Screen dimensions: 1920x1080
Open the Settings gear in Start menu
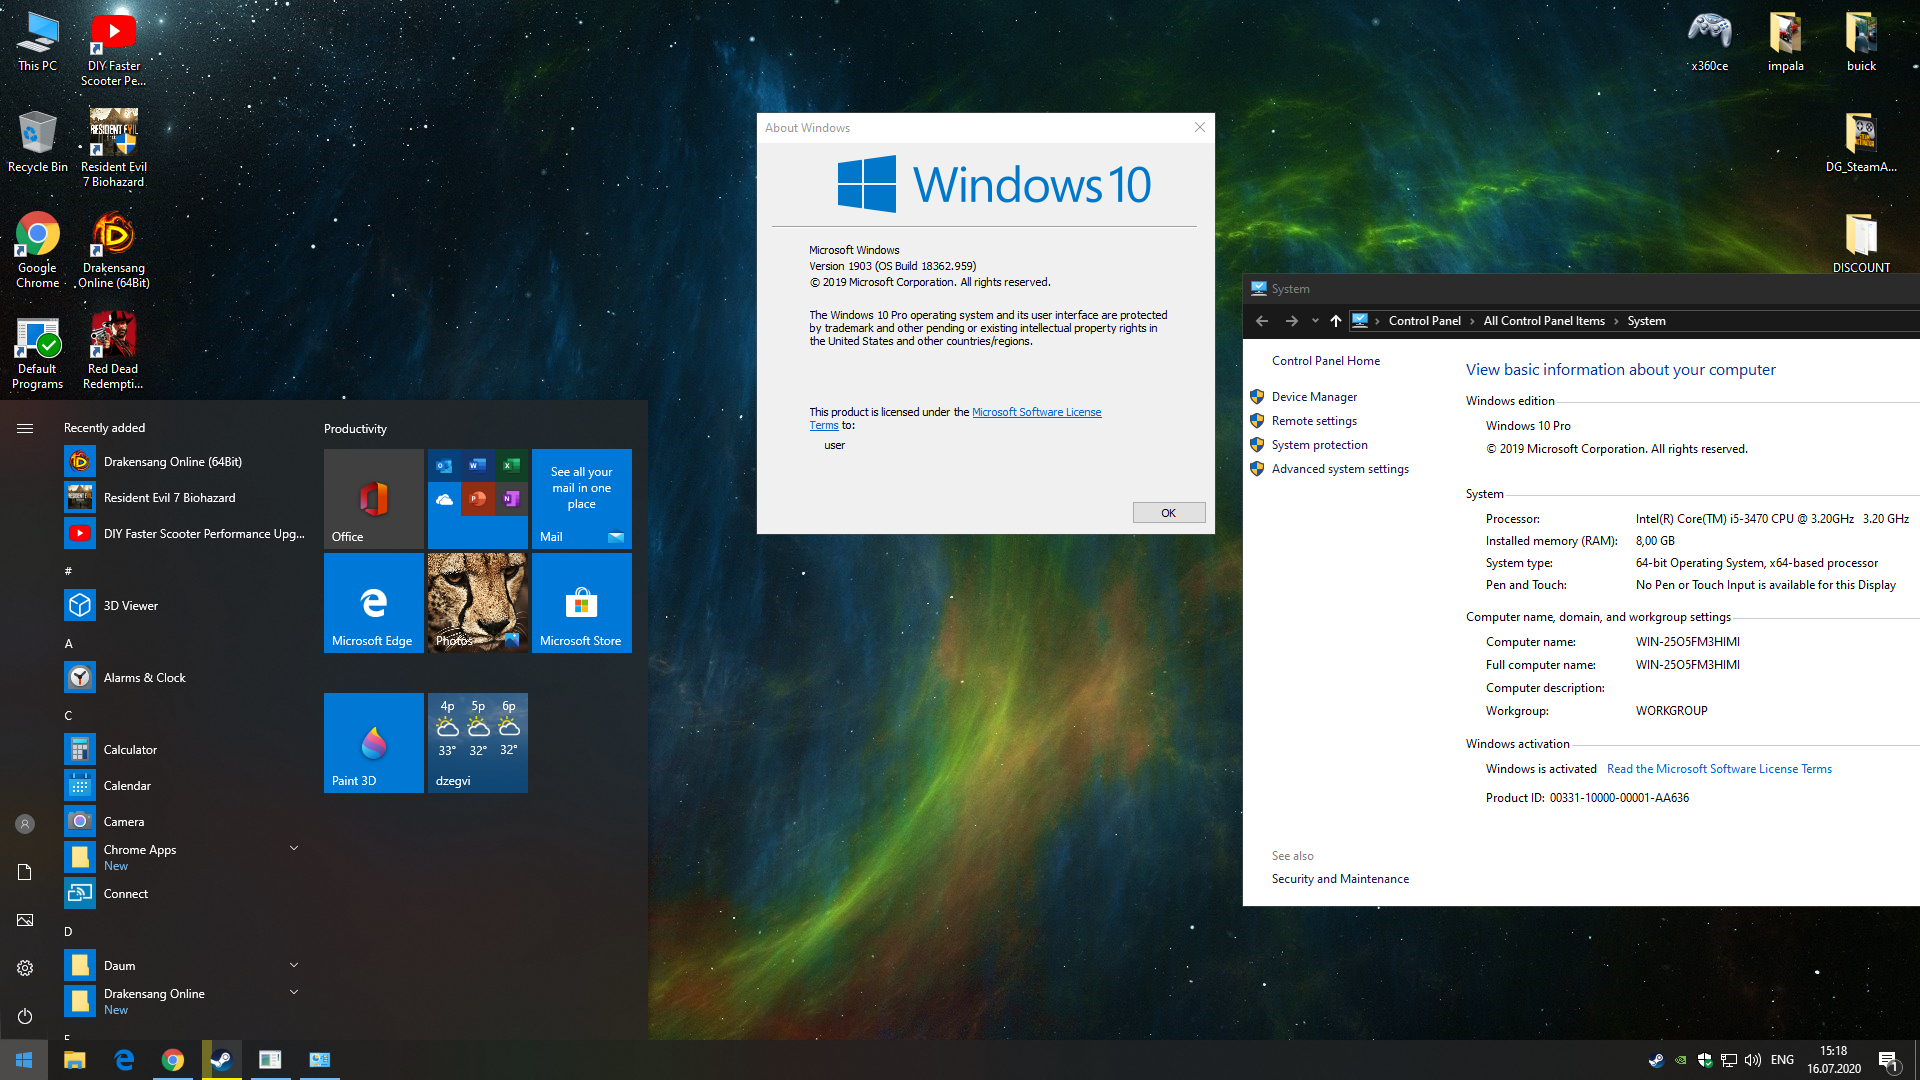[25, 968]
